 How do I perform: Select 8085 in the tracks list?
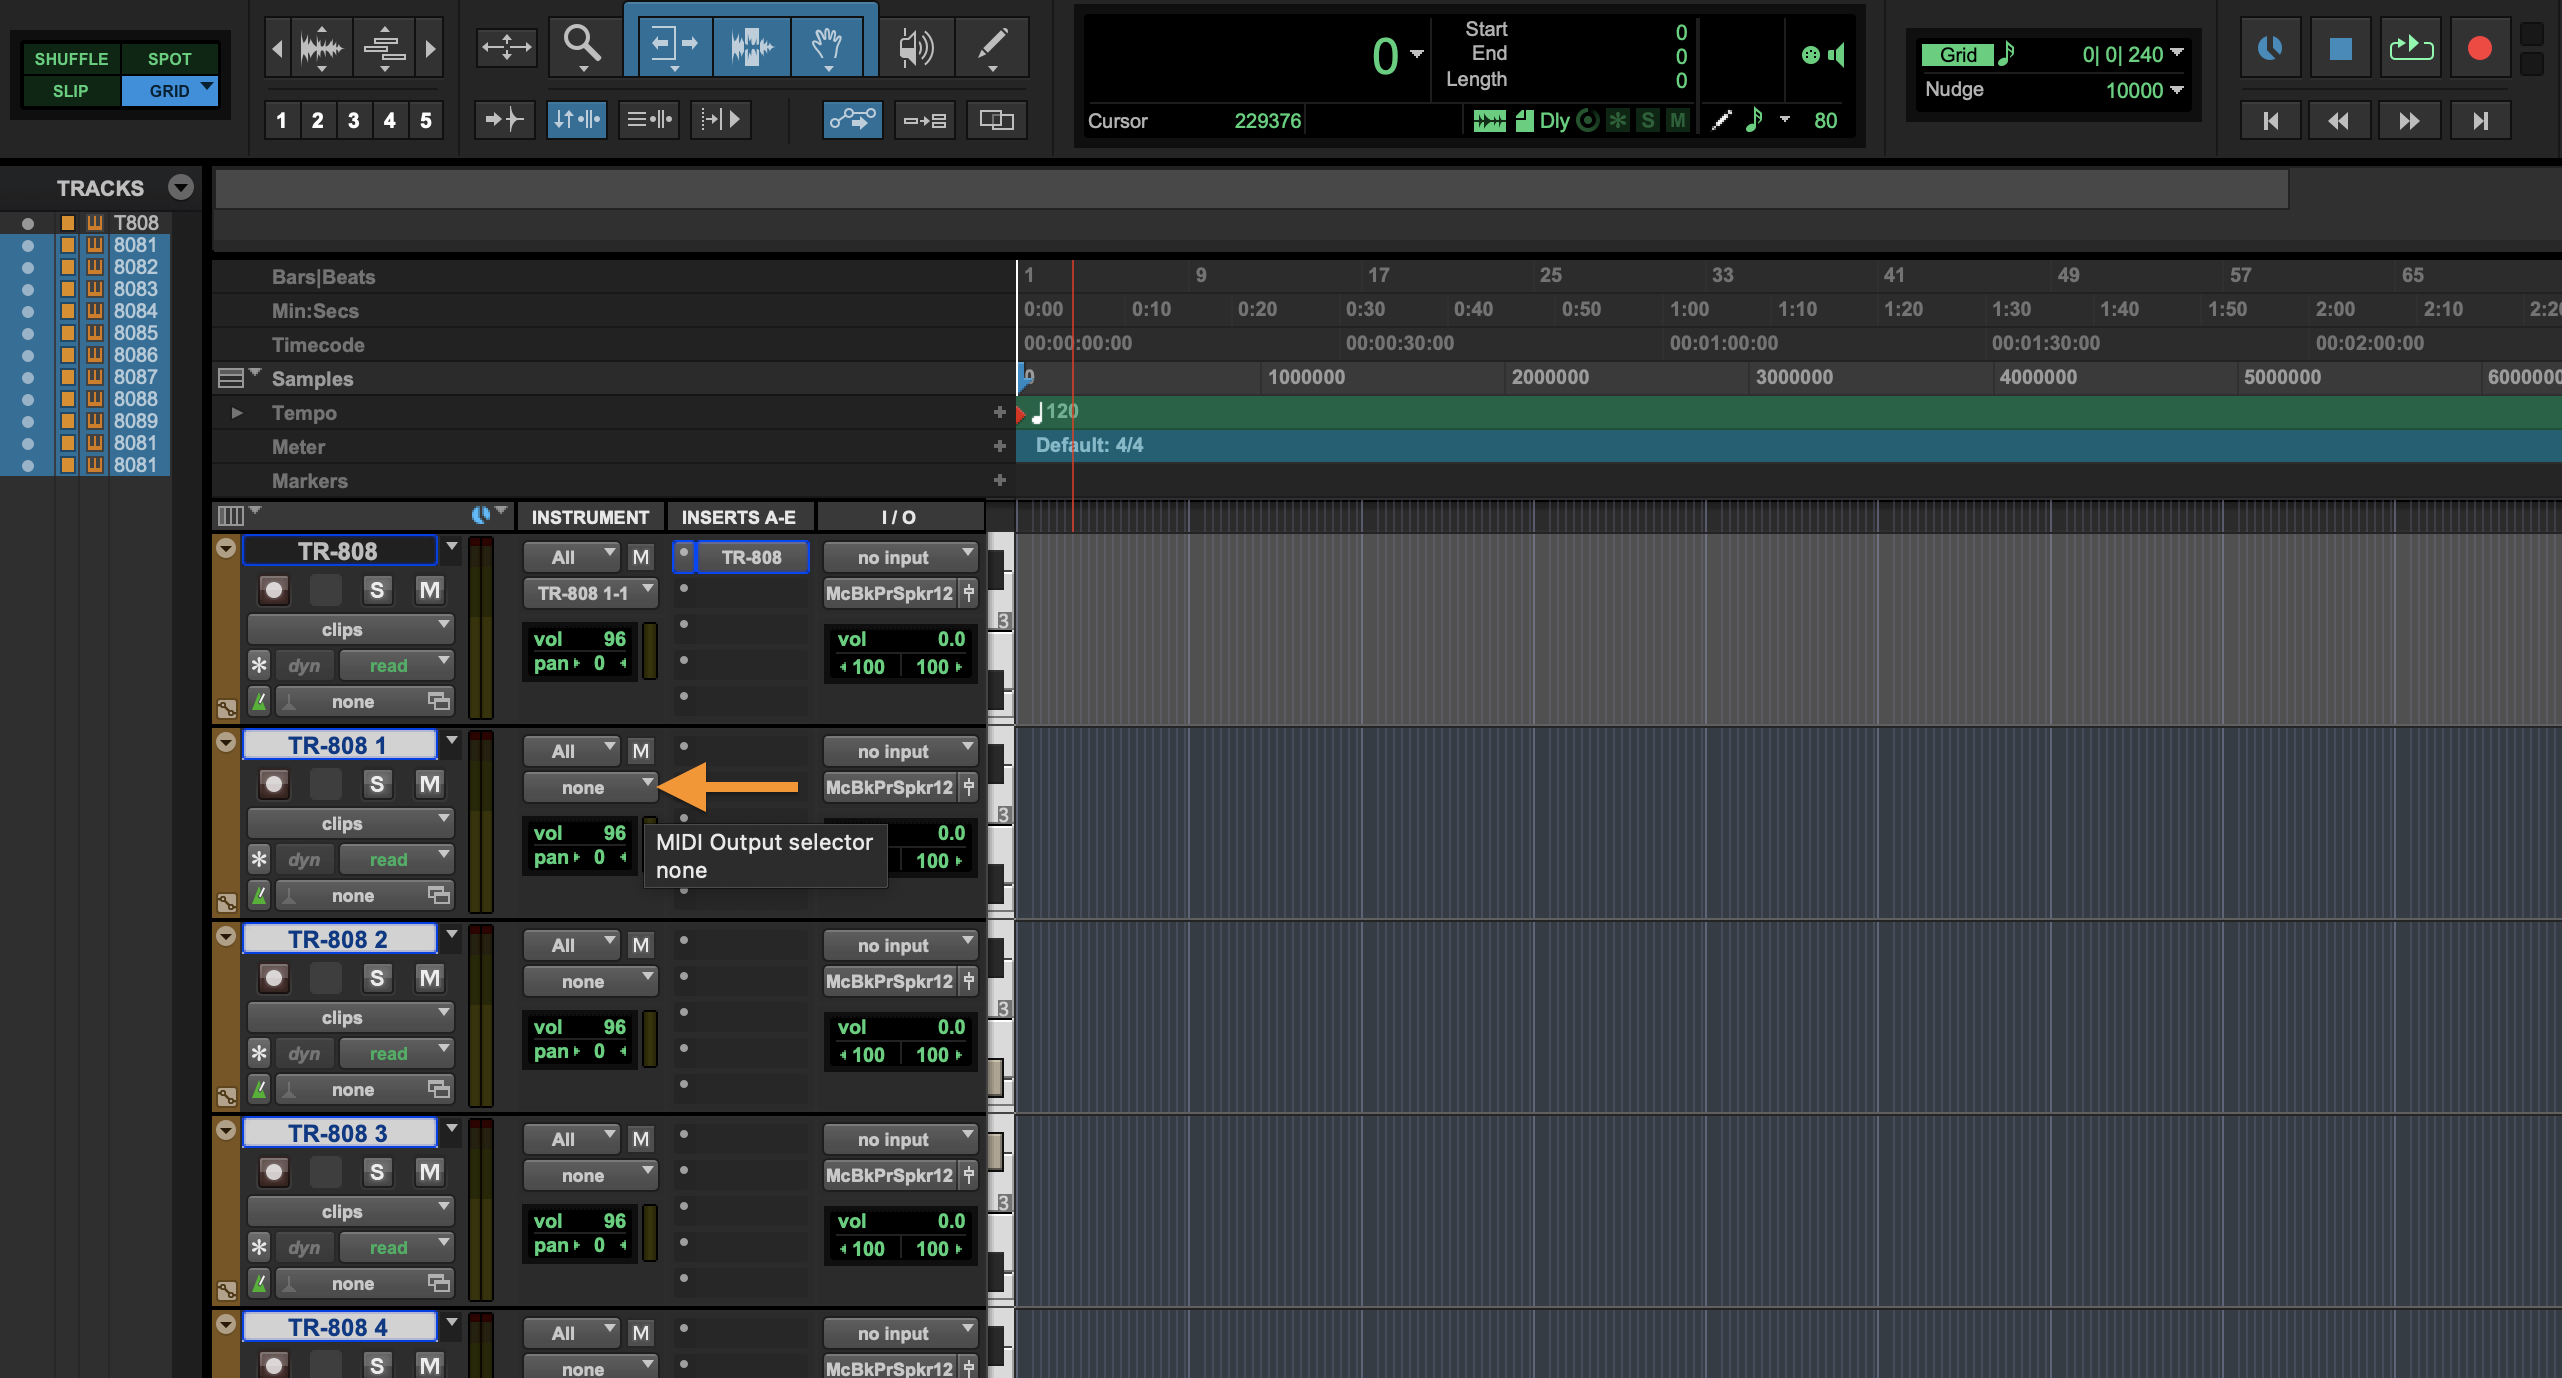[x=135, y=333]
